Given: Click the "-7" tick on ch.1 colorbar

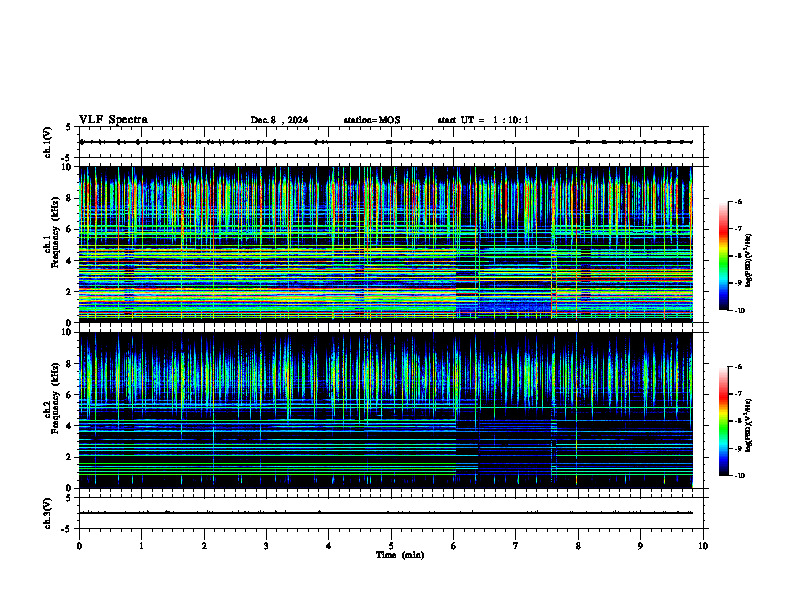Looking at the screenshot, I should [x=738, y=229].
